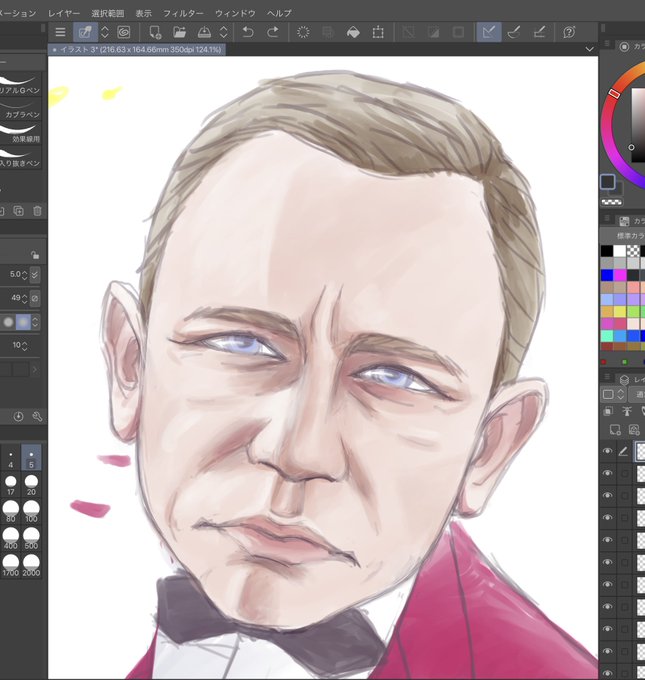The height and width of the screenshot is (680, 645).
Task: Choose brush size preset 20
Action: [x=31, y=485]
